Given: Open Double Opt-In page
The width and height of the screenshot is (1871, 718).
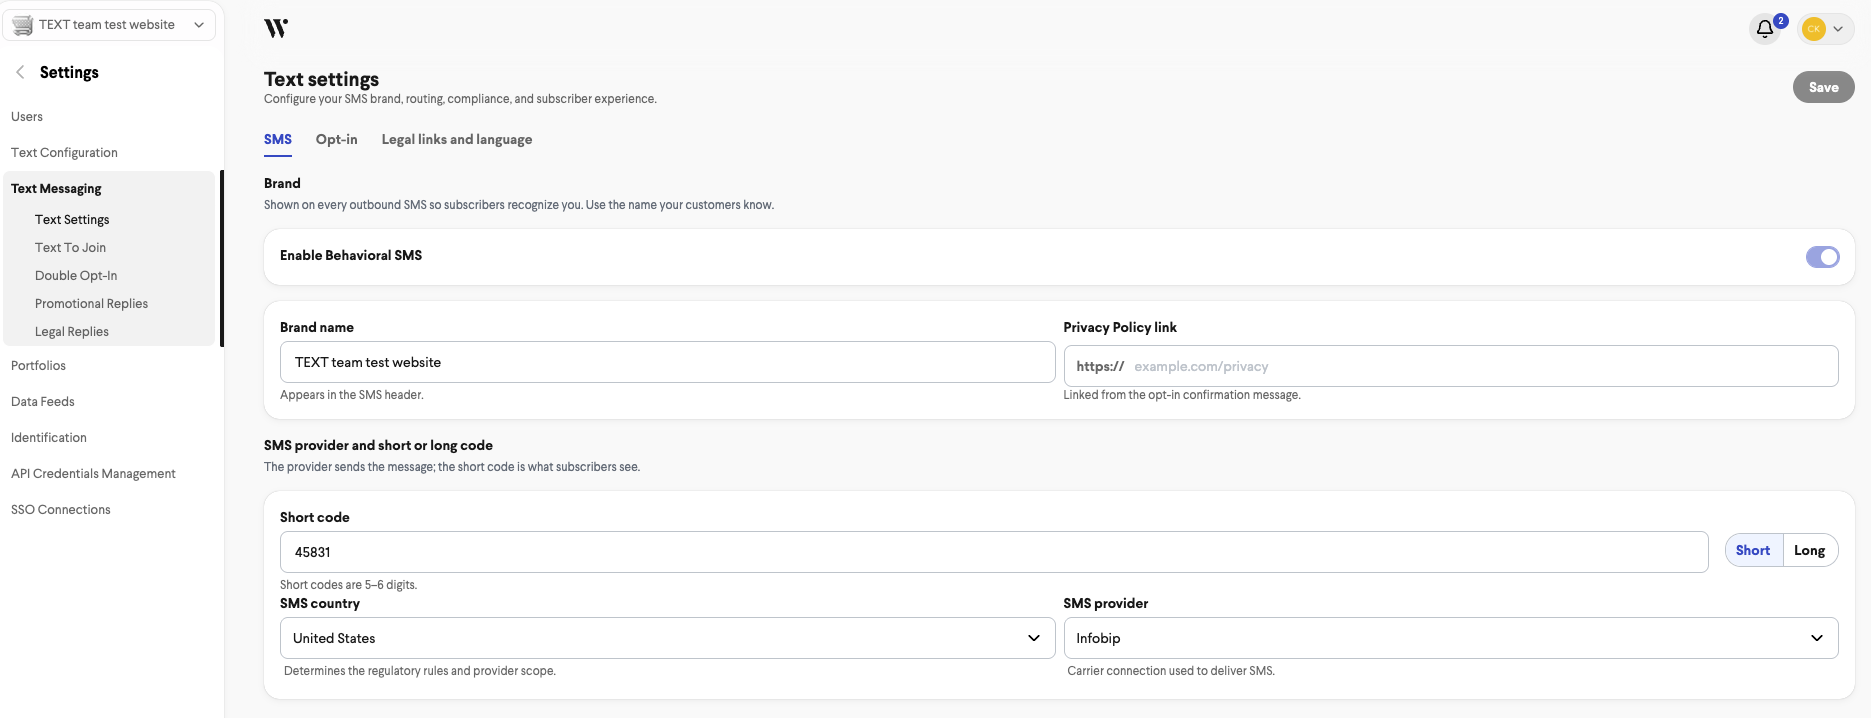Looking at the screenshot, I should click(76, 276).
